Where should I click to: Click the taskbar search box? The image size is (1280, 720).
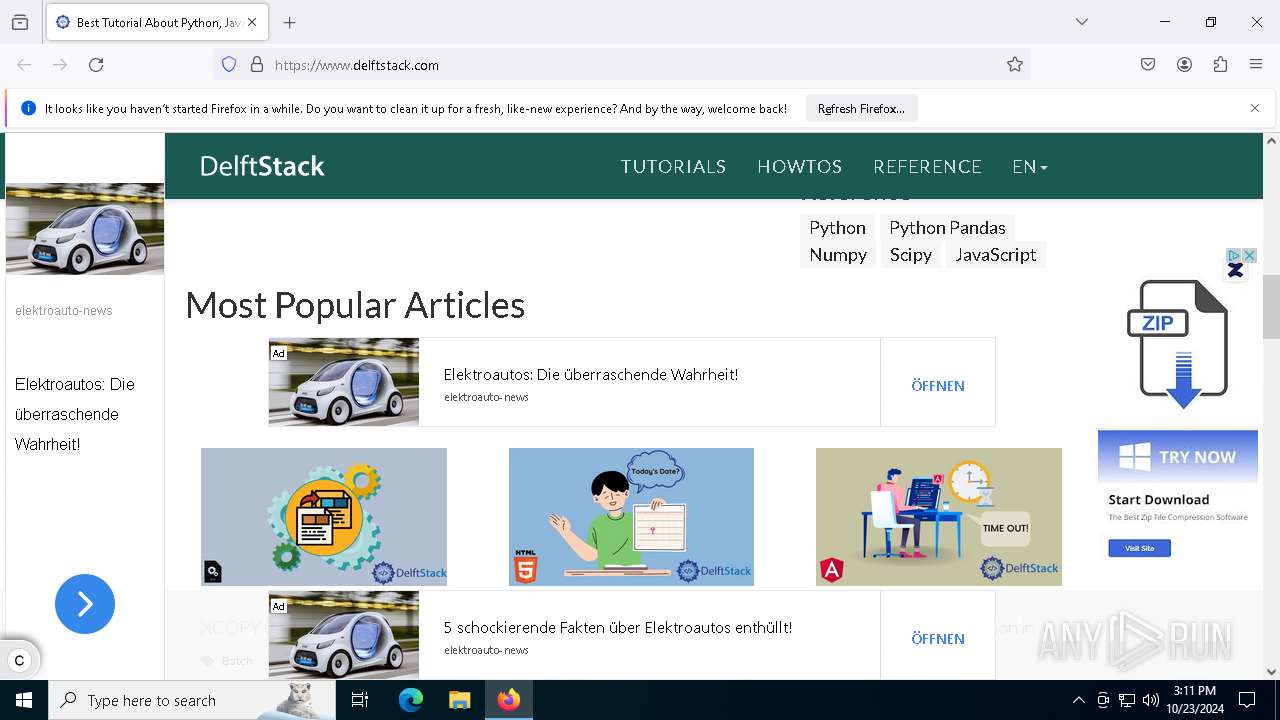(192, 700)
